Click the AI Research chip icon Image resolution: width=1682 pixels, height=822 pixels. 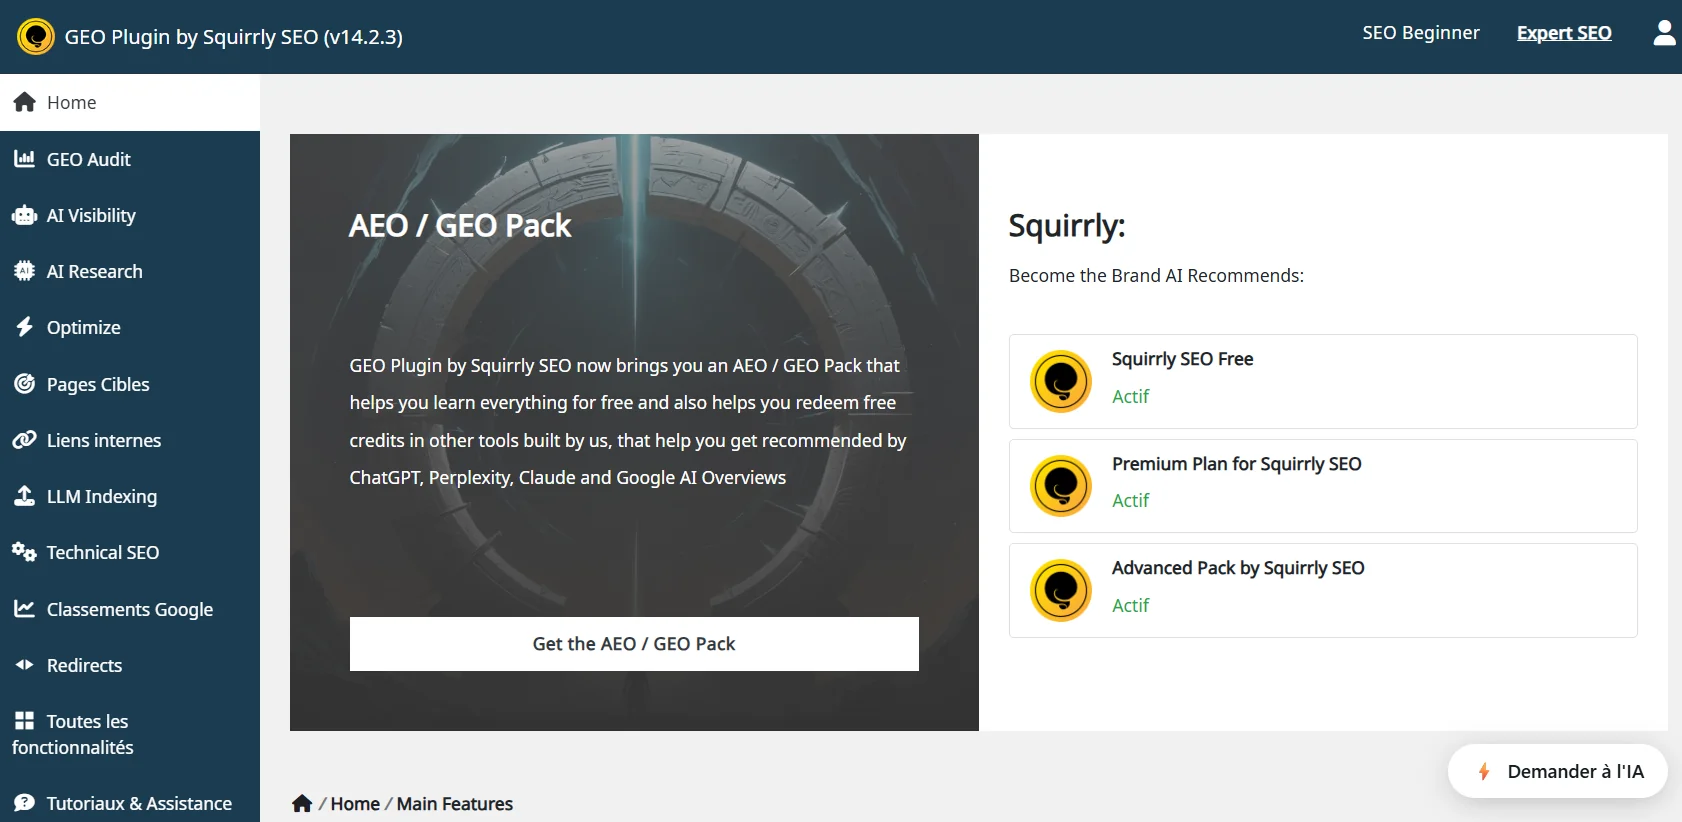(x=25, y=271)
